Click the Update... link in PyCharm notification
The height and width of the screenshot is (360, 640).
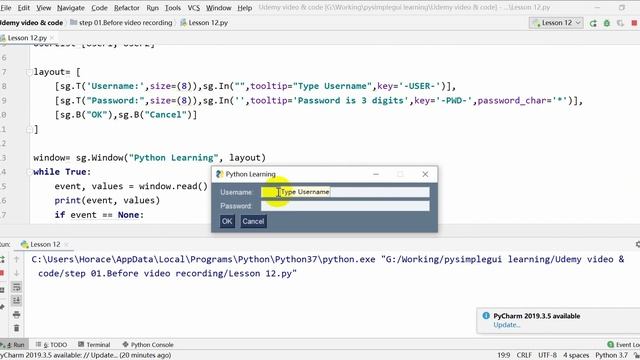(x=507, y=325)
